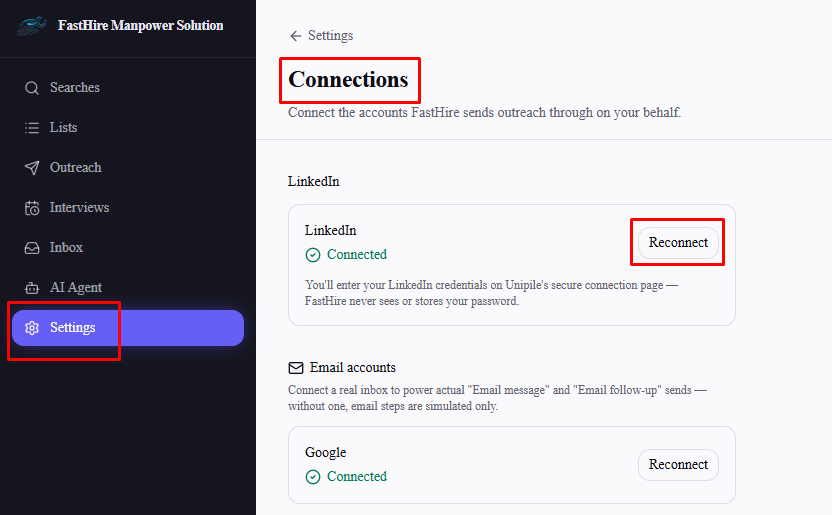The width and height of the screenshot is (832, 515).
Task: Reconnect the Google email account
Action: point(678,465)
